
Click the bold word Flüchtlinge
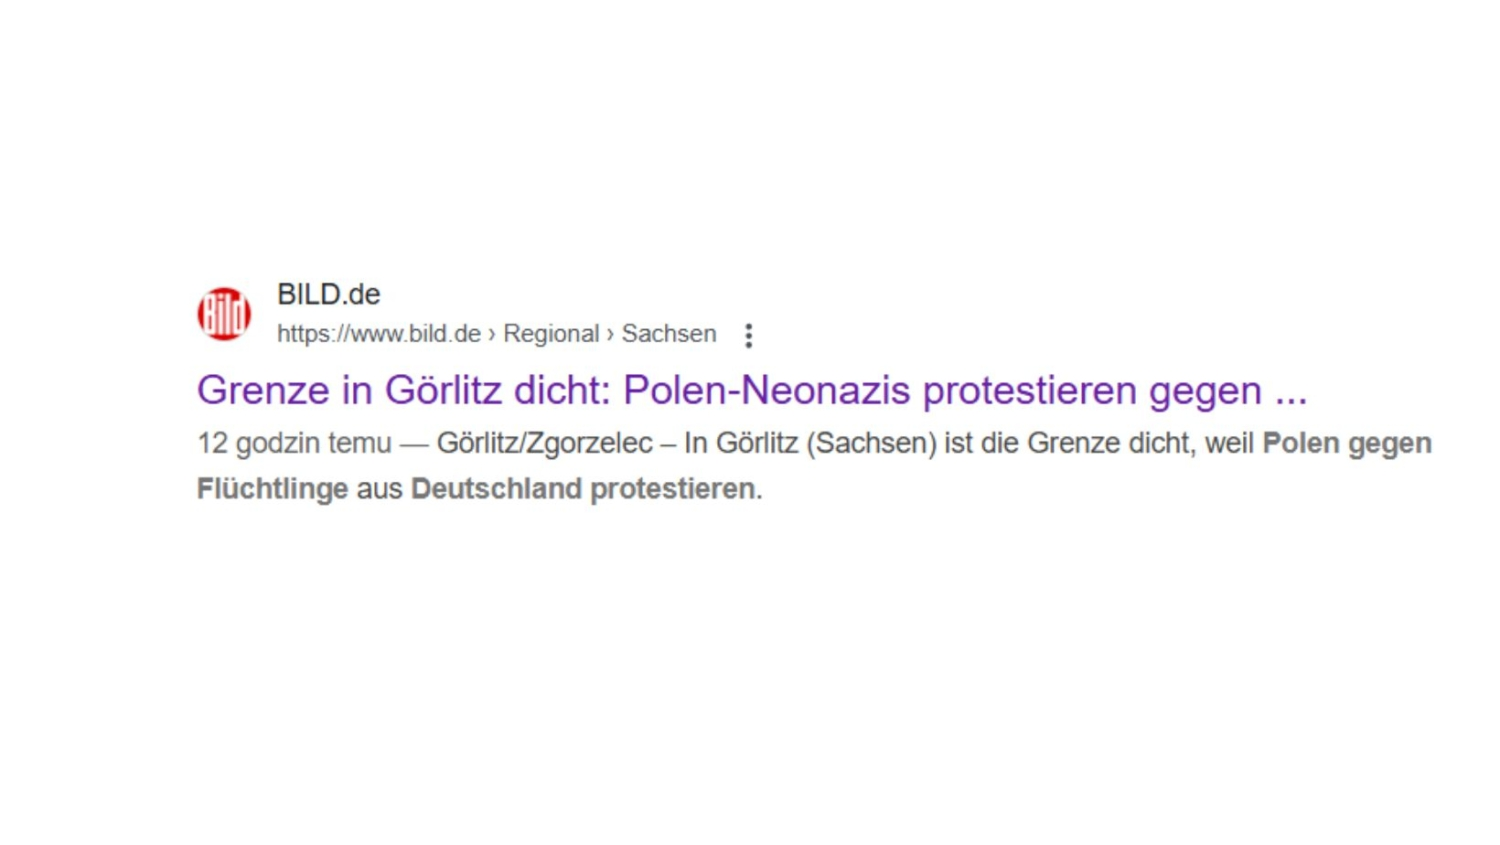click(x=272, y=489)
